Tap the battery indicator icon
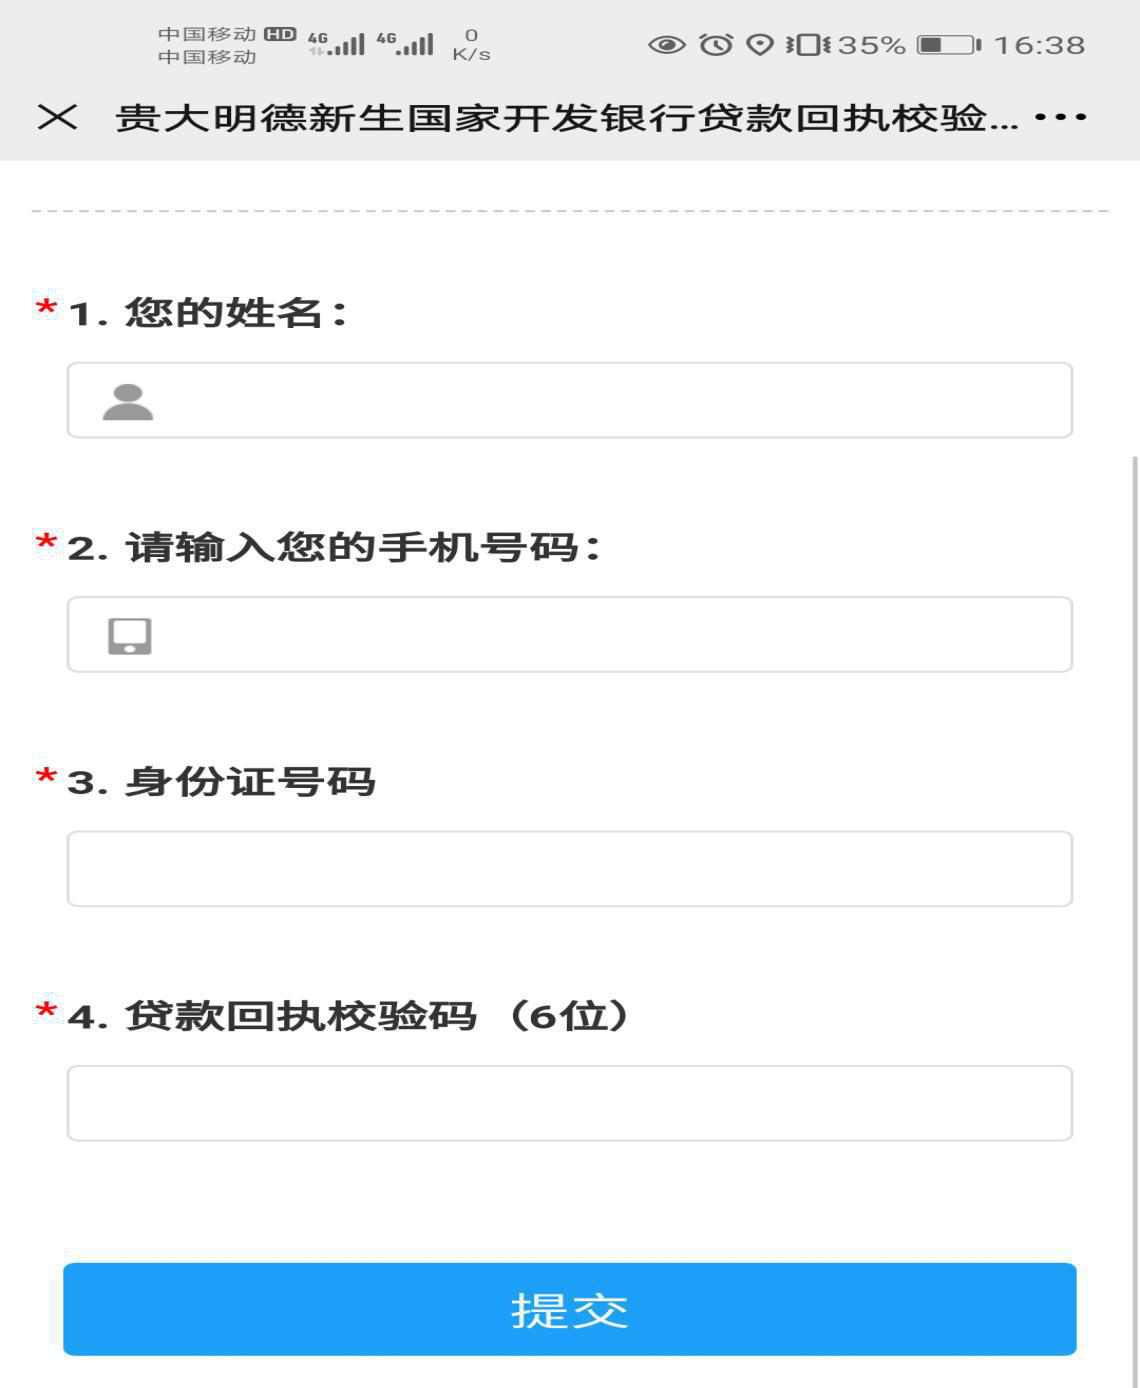This screenshot has height=1388, width=1140. tap(947, 45)
